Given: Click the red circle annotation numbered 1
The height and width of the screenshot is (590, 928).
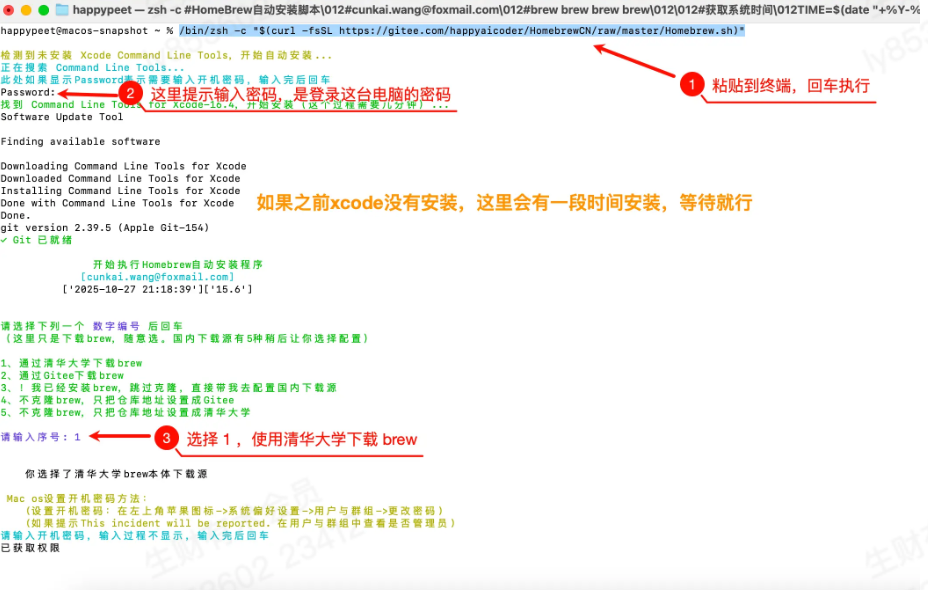Looking at the screenshot, I should click(691, 84).
